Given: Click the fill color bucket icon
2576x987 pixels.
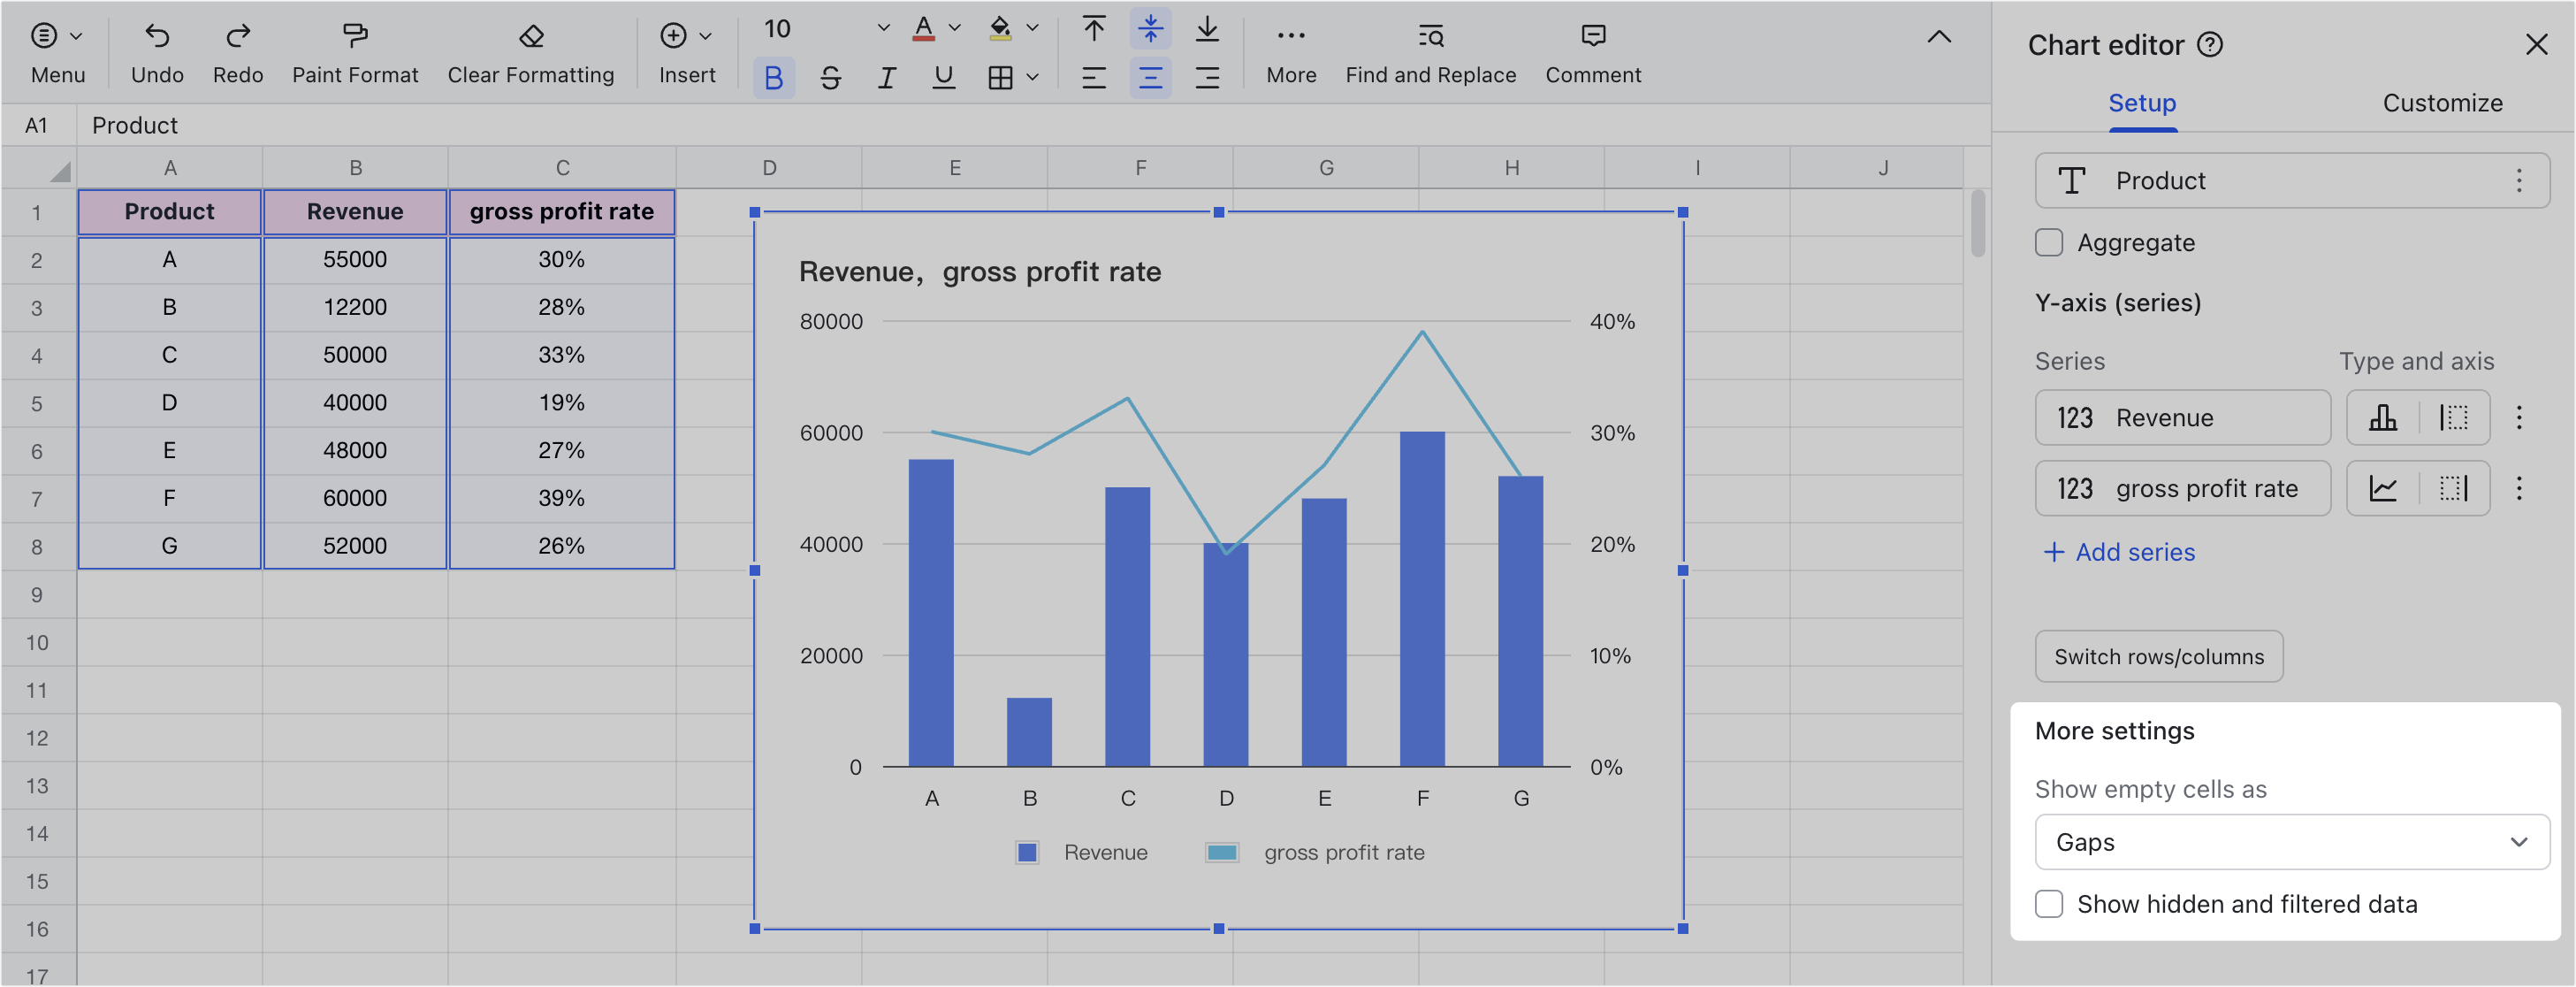Looking at the screenshot, I should 1000,29.
